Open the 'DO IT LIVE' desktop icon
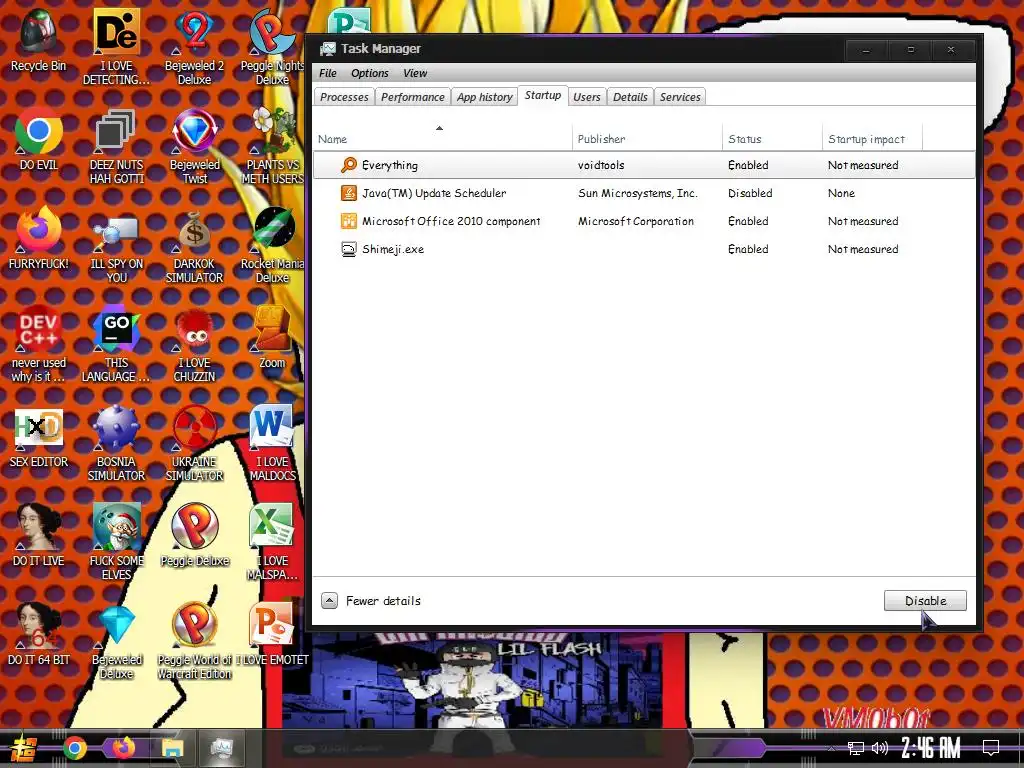This screenshot has width=1024, height=768. [39, 536]
